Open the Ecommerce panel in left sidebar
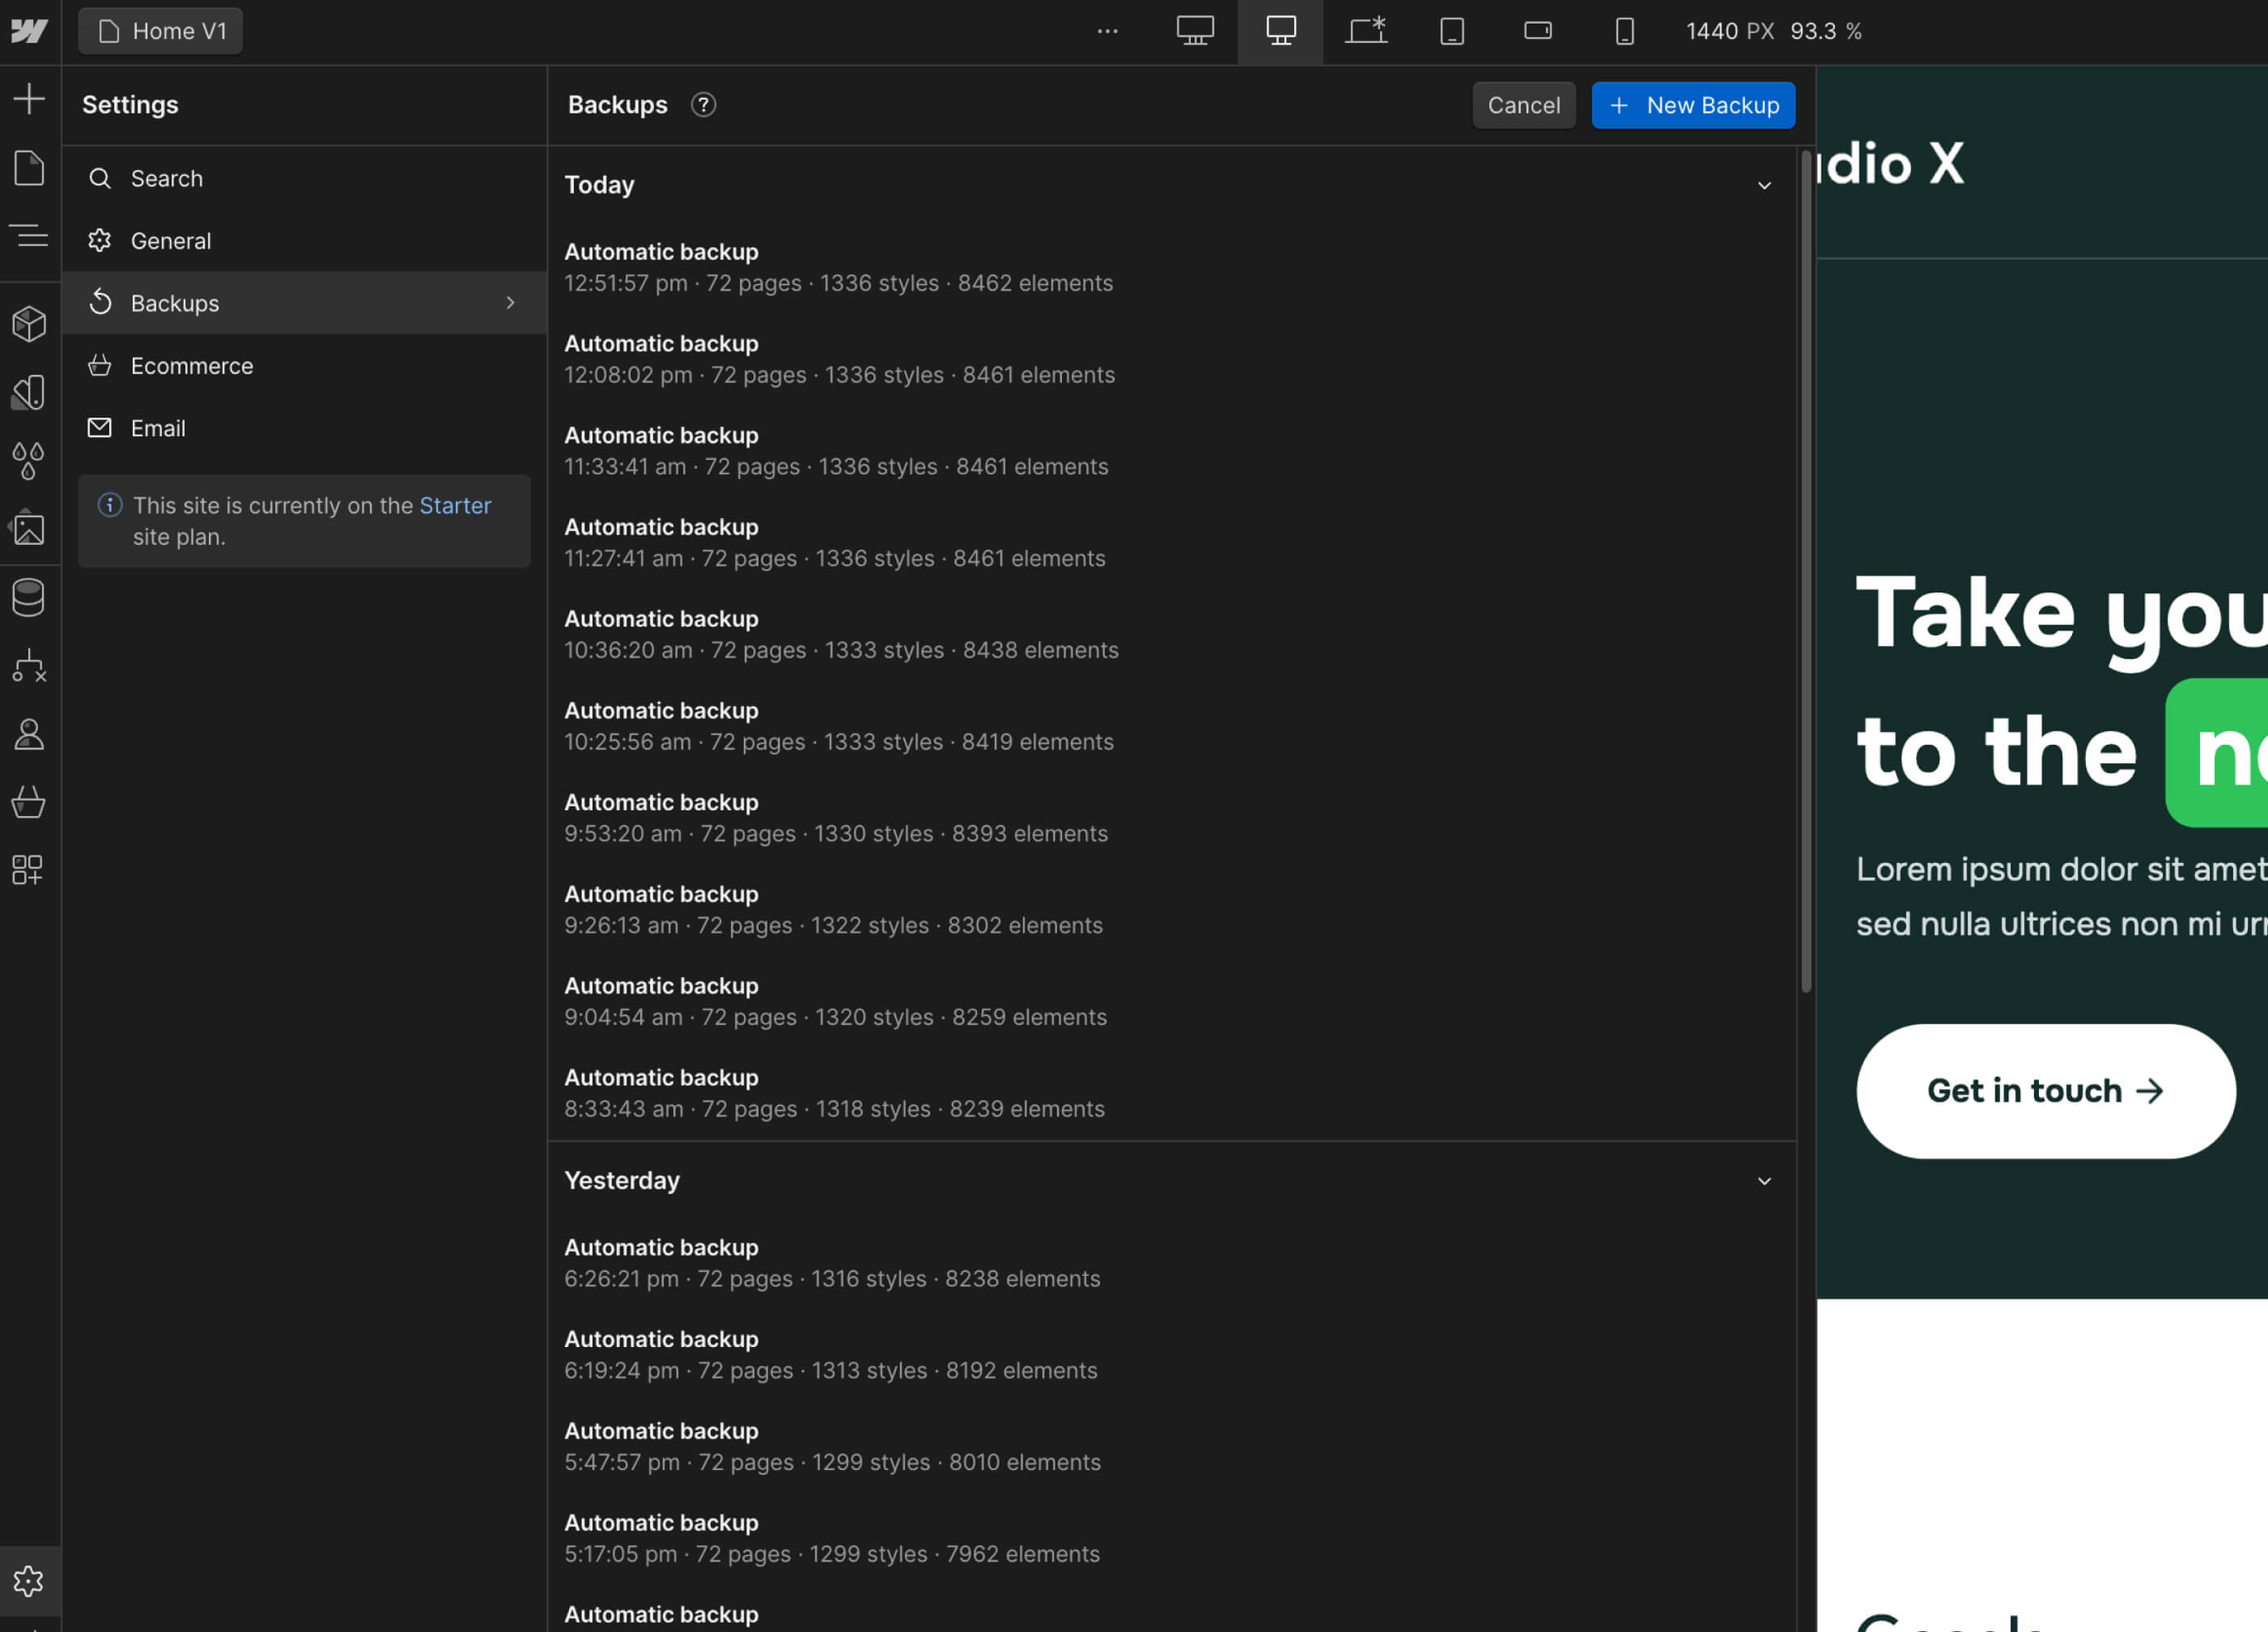Image resolution: width=2268 pixels, height=1632 pixels. 30,801
